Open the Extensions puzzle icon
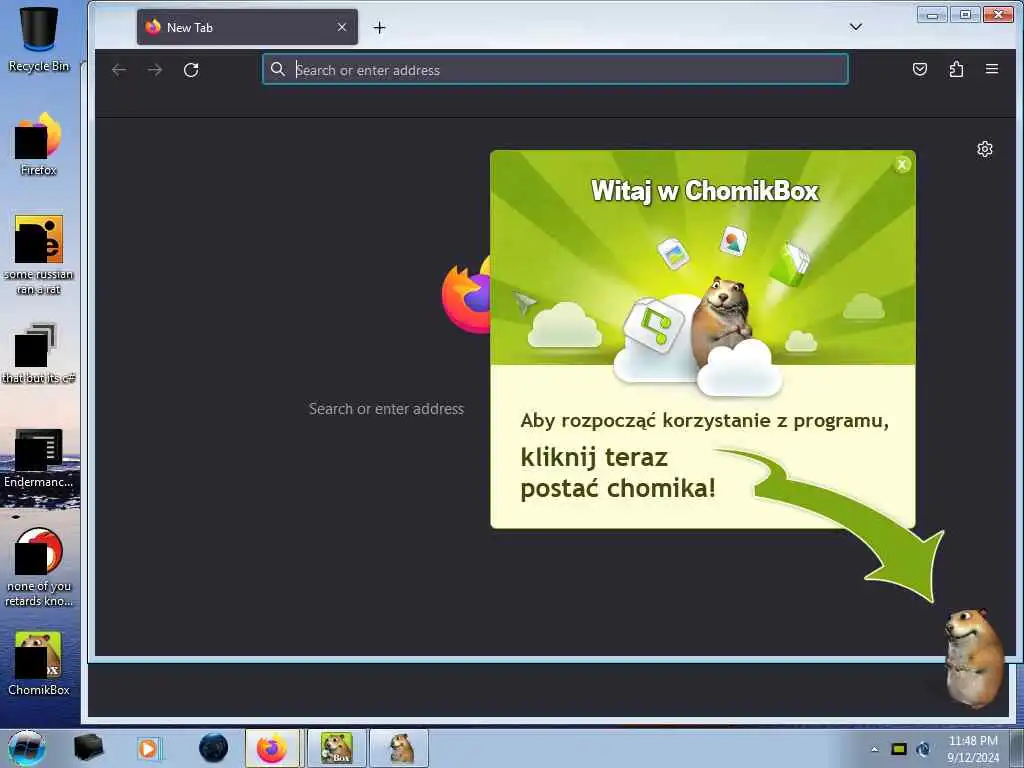The height and width of the screenshot is (768, 1024). click(x=956, y=69)
